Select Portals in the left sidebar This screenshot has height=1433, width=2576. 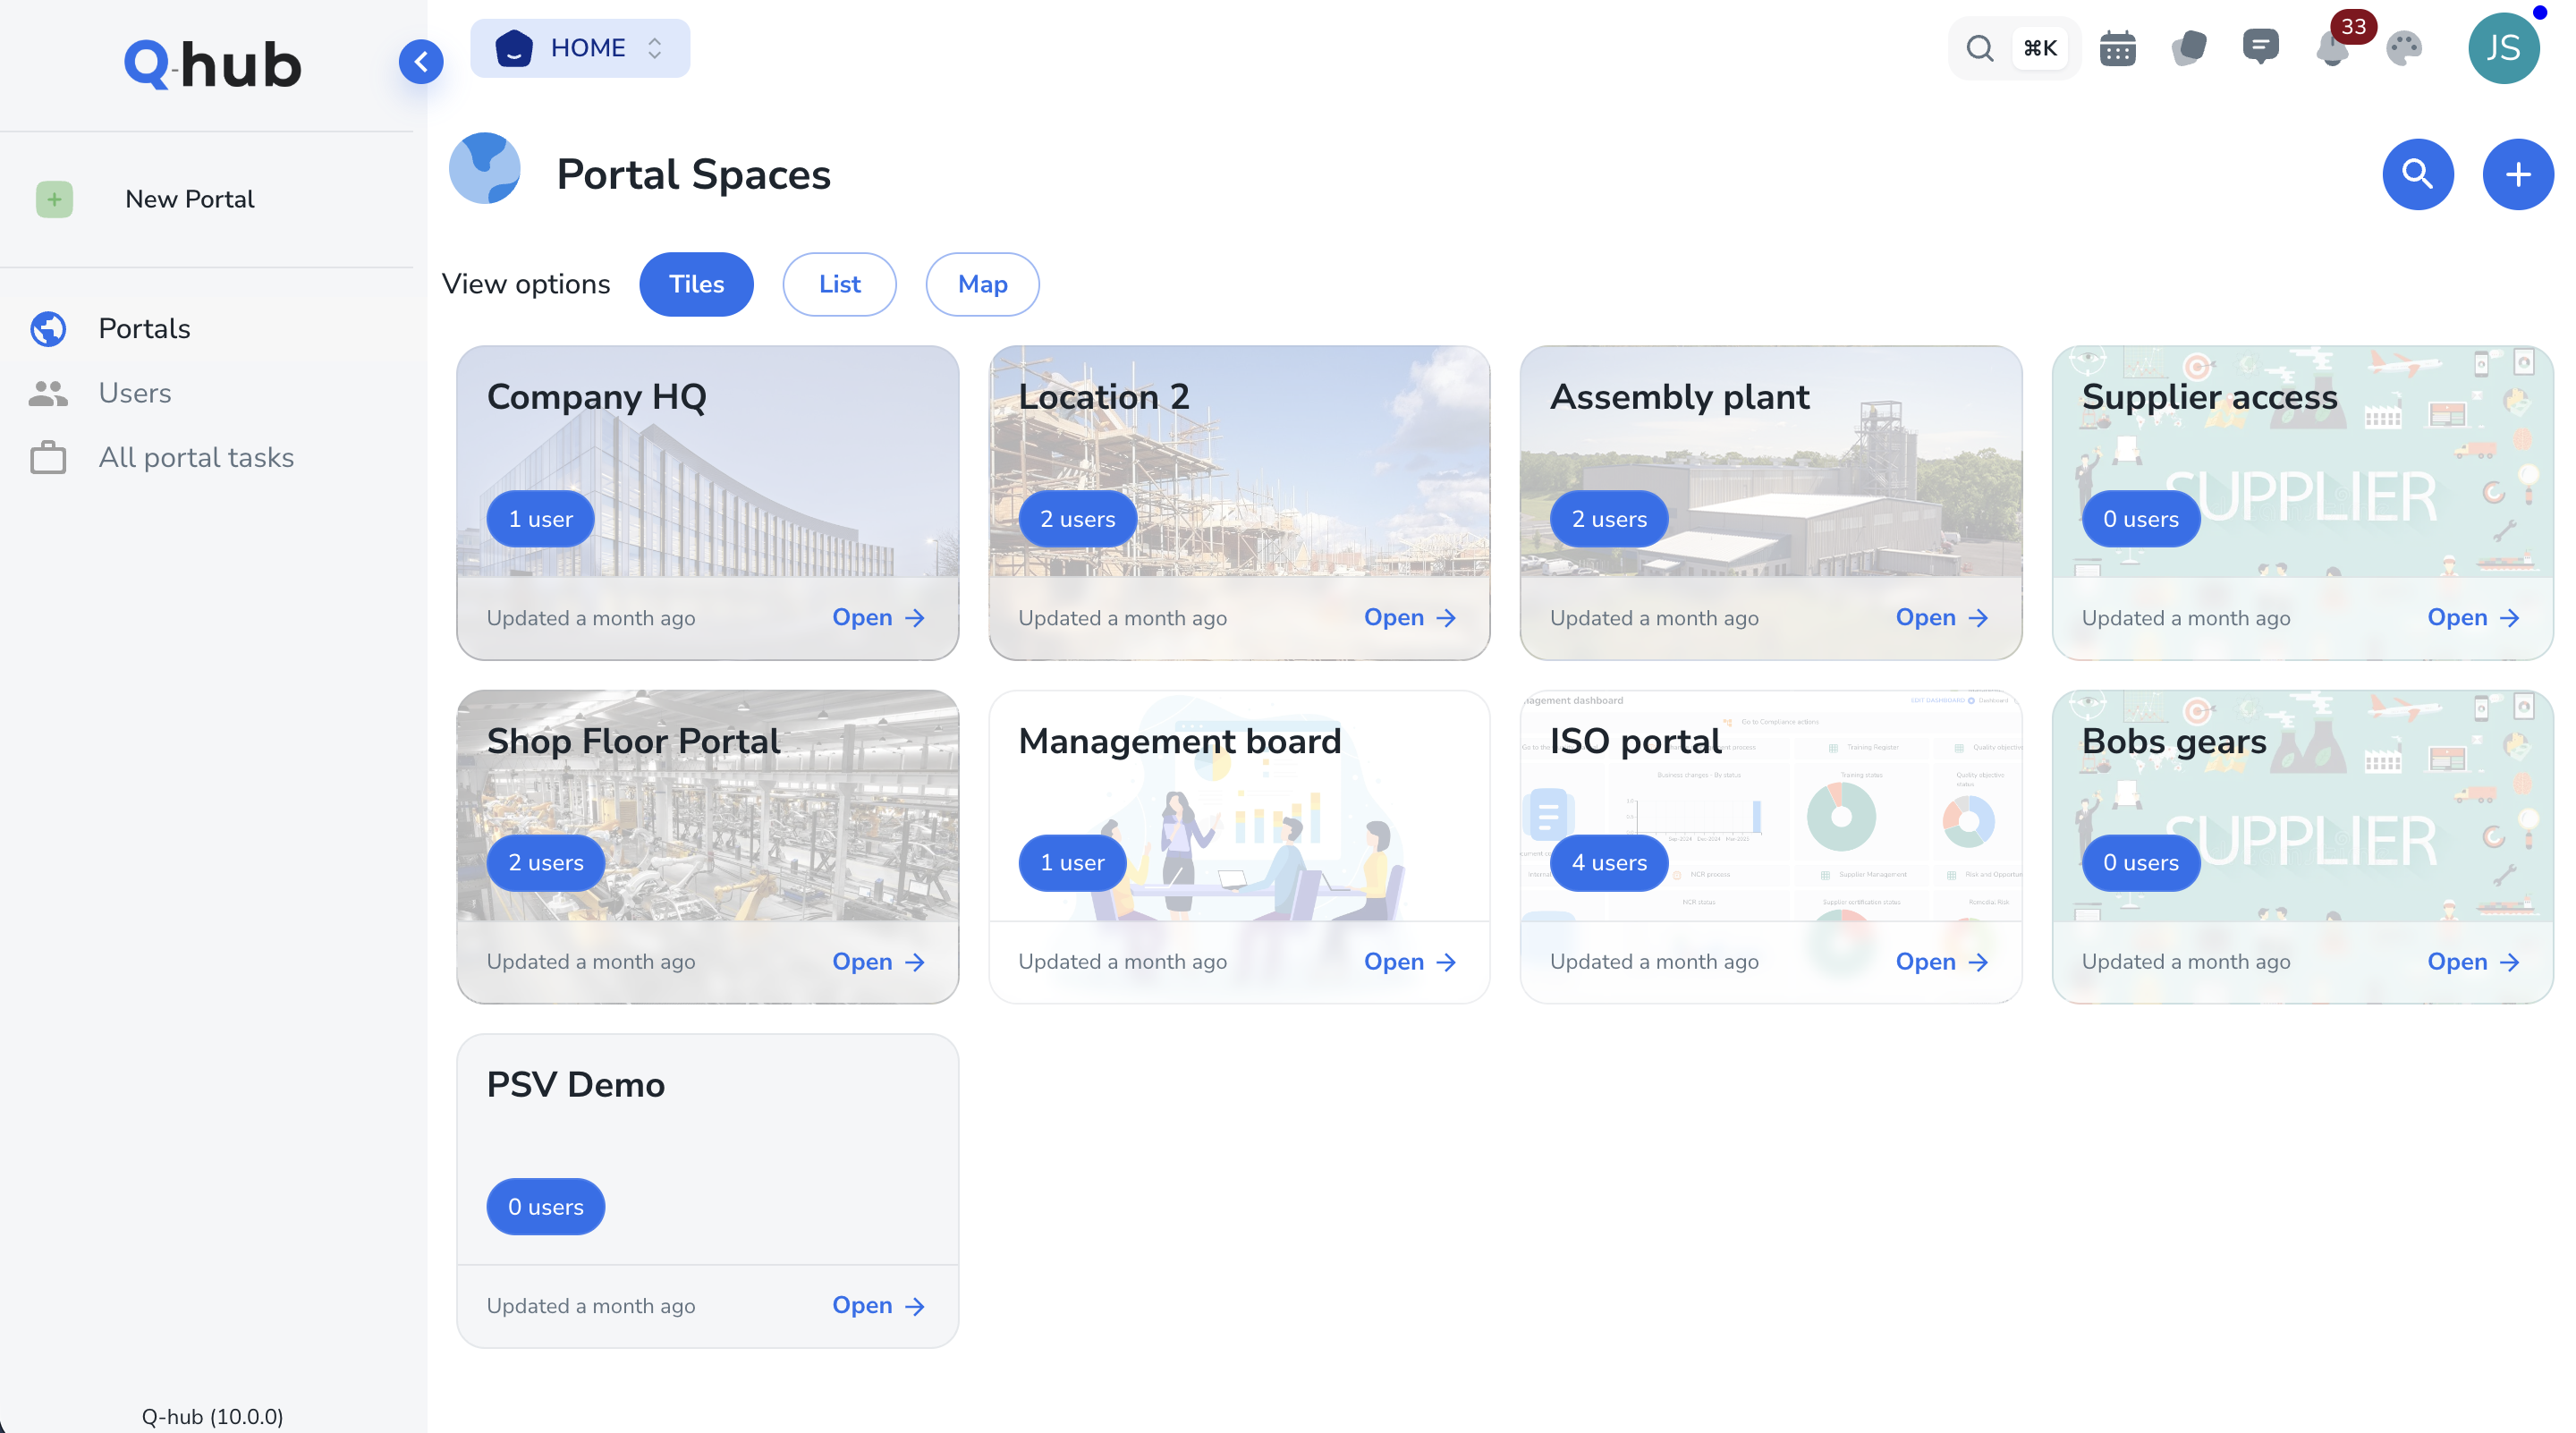(x=144, y=328)
